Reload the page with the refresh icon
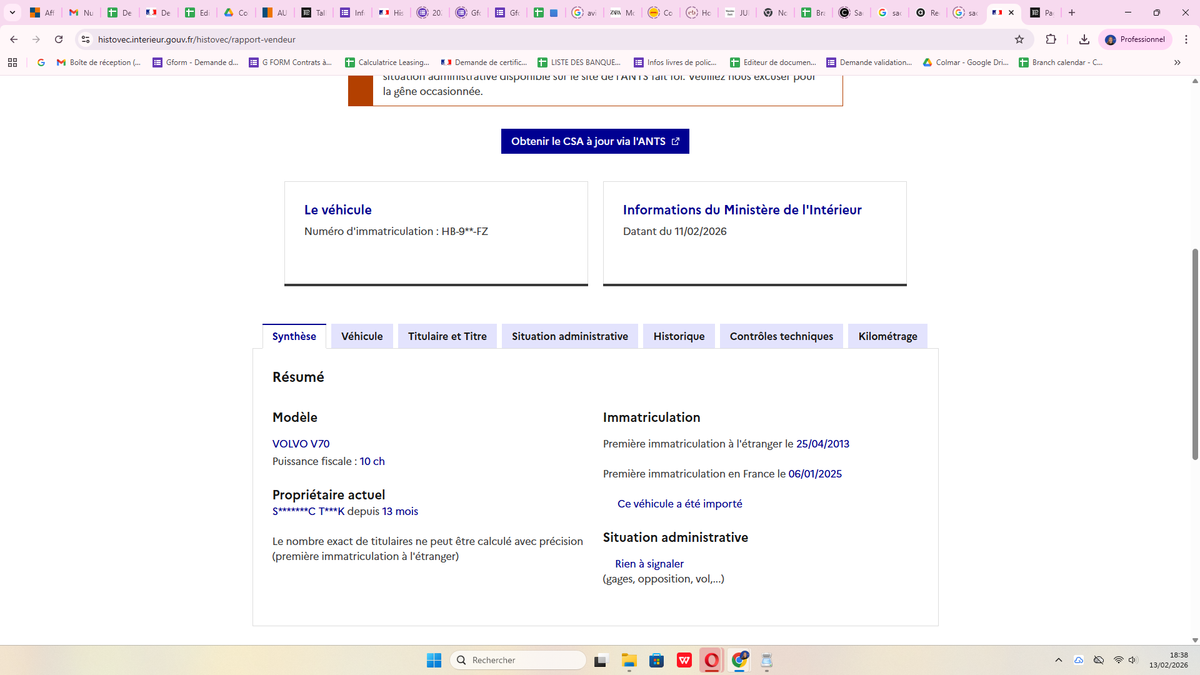Viewport: 1200px width, 675px height. (59, 39)
